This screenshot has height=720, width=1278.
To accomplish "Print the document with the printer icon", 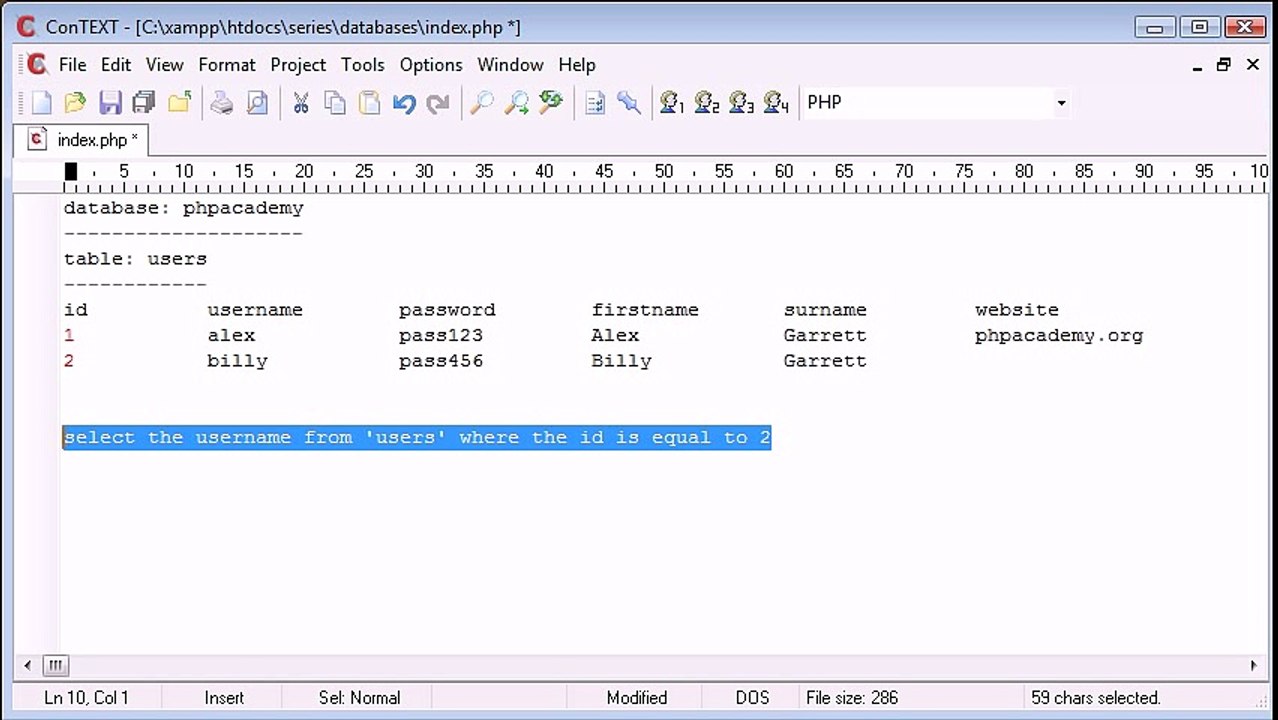I will coord(222,102).
